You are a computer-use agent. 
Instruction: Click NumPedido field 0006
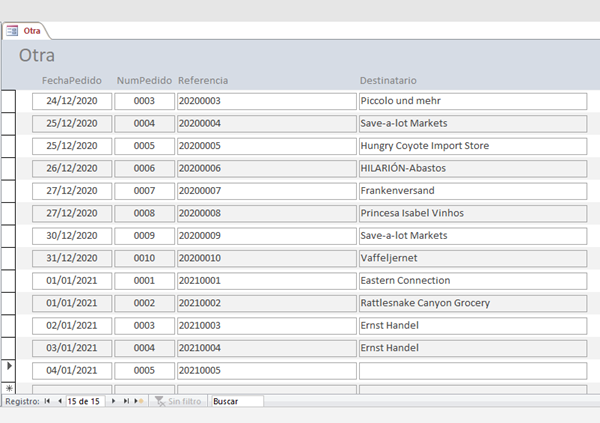tap(144, 169)
